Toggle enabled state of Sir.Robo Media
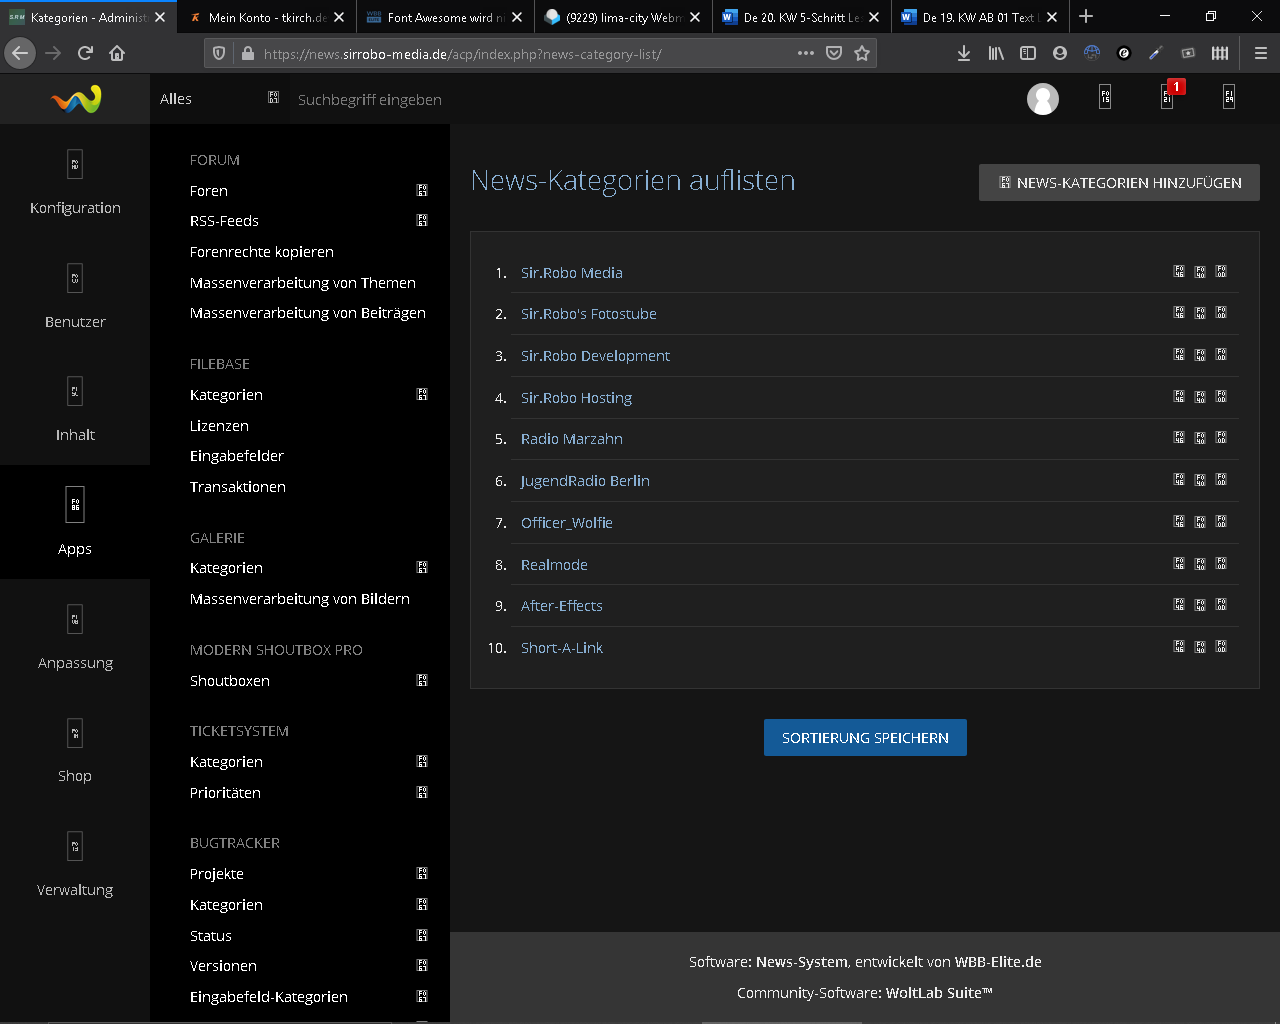The image size is (1280, 1024). (x=1179, y=272)
